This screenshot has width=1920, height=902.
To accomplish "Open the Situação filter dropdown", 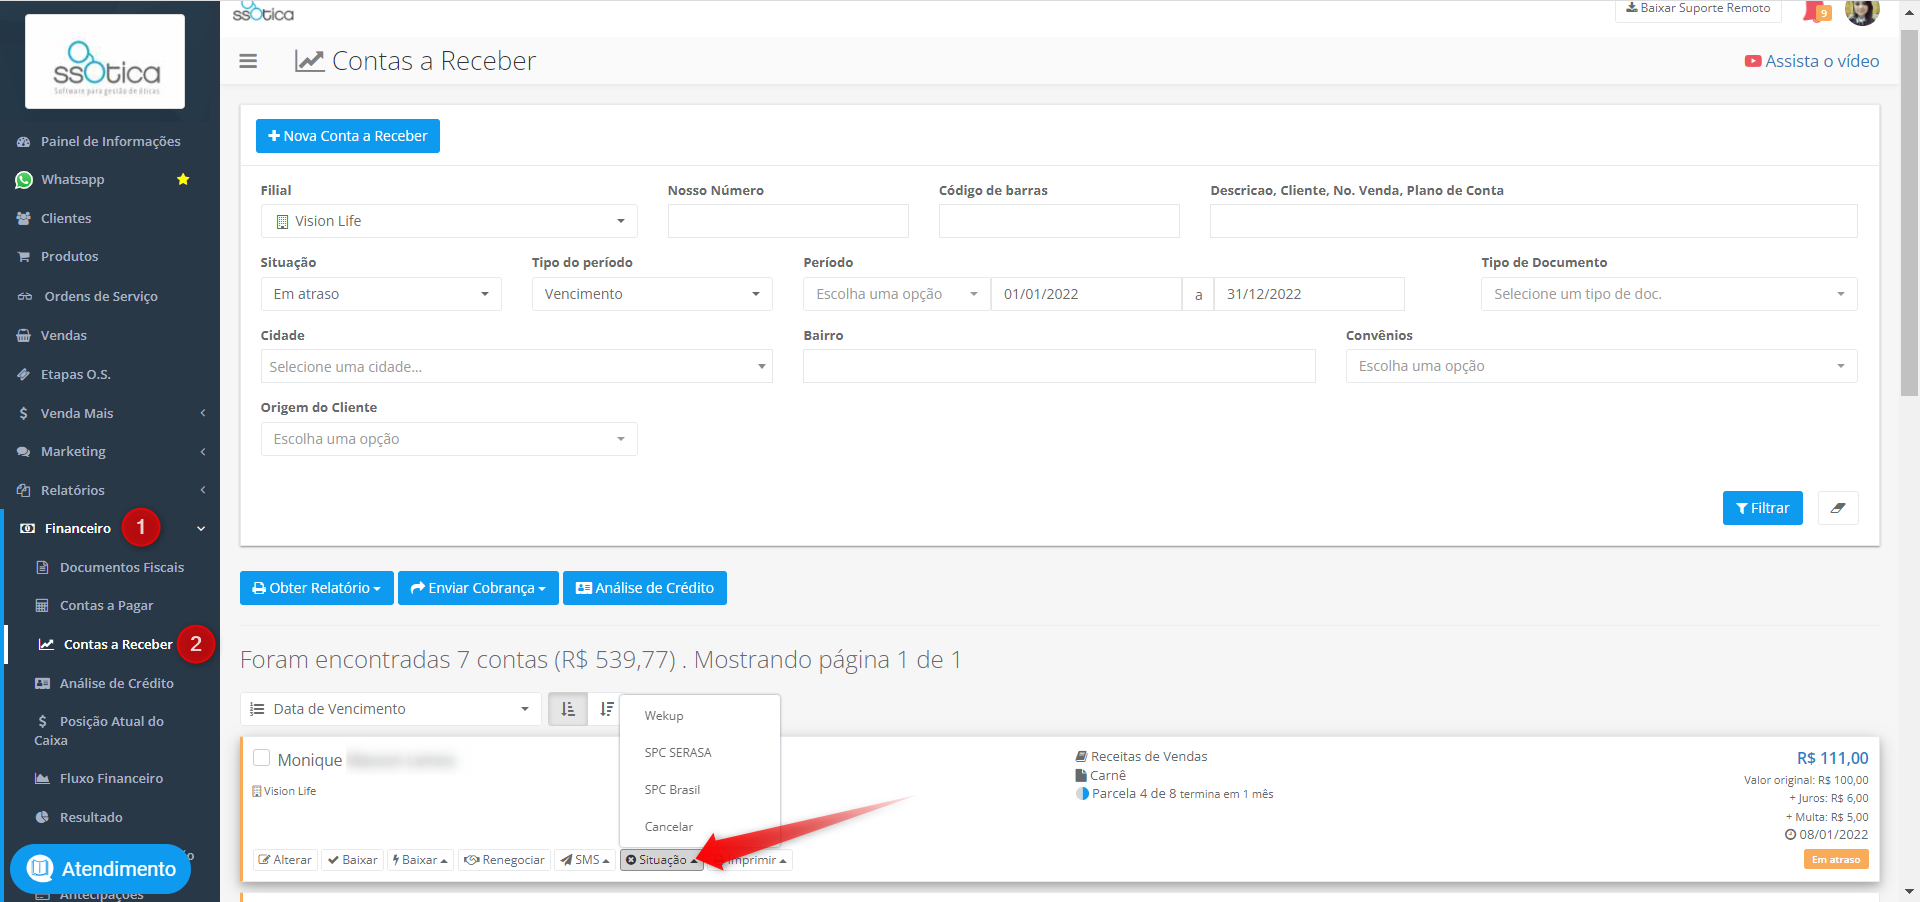I will (x=381, y=294).
